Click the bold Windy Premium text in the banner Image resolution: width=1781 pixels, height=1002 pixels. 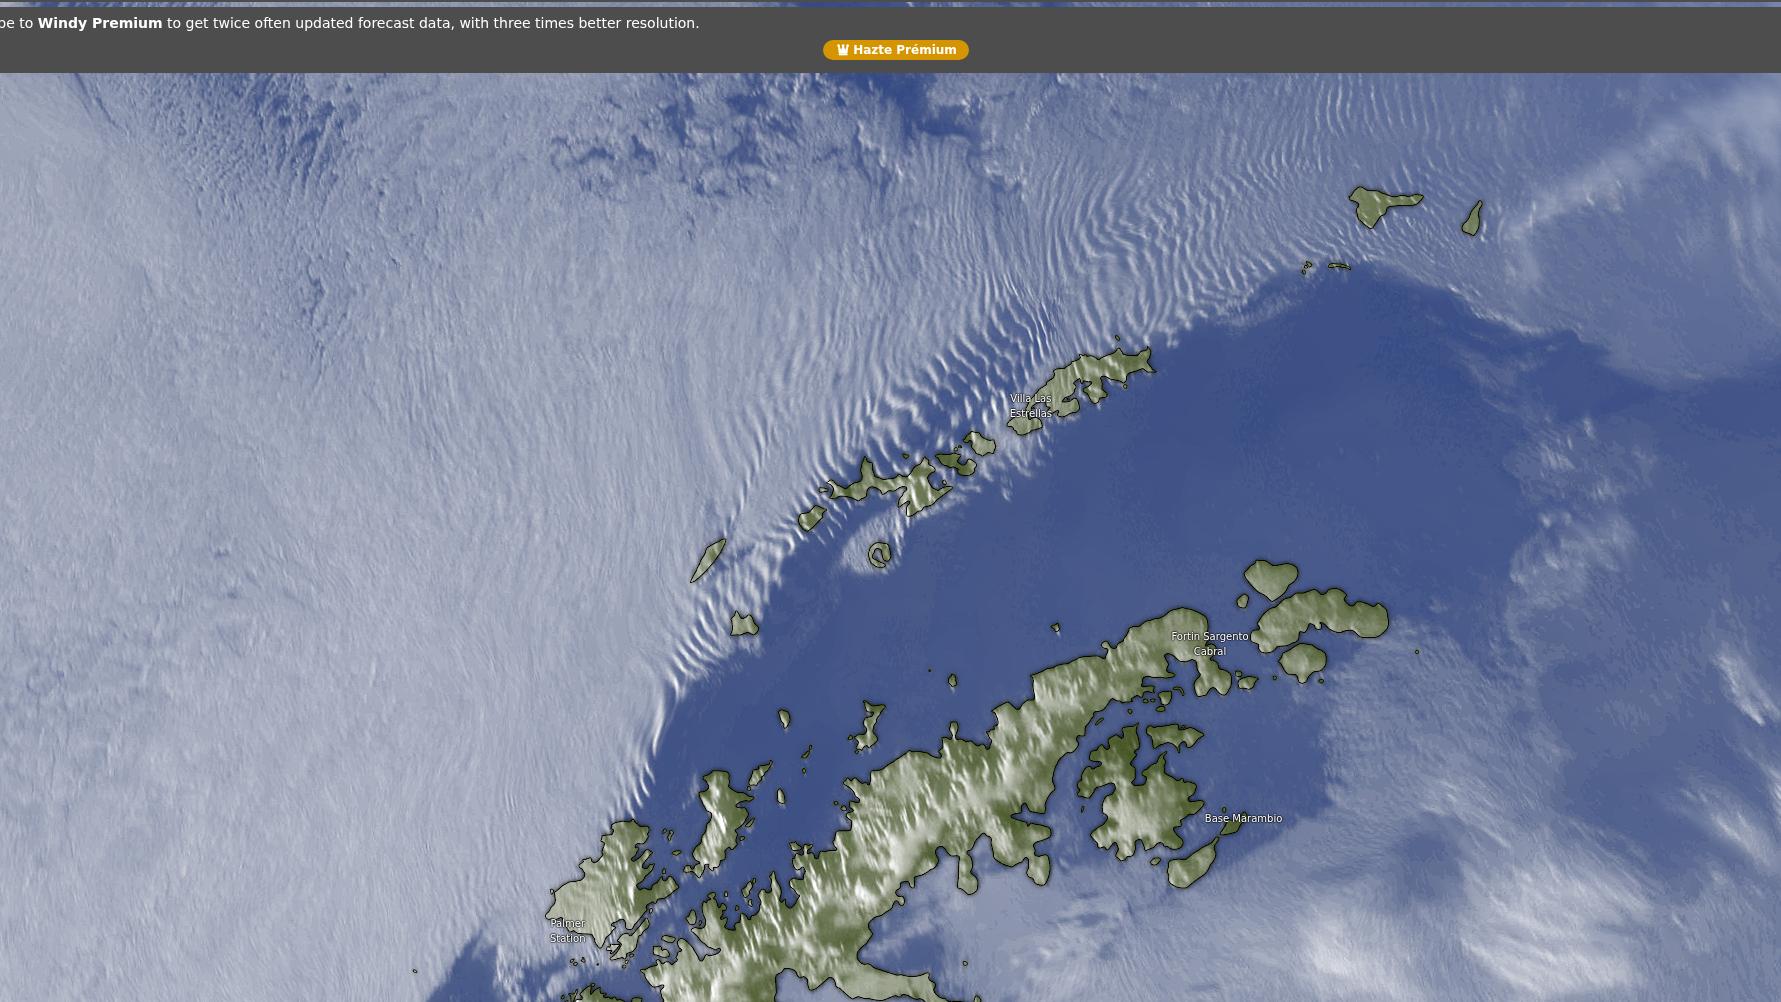coord(100,23)
